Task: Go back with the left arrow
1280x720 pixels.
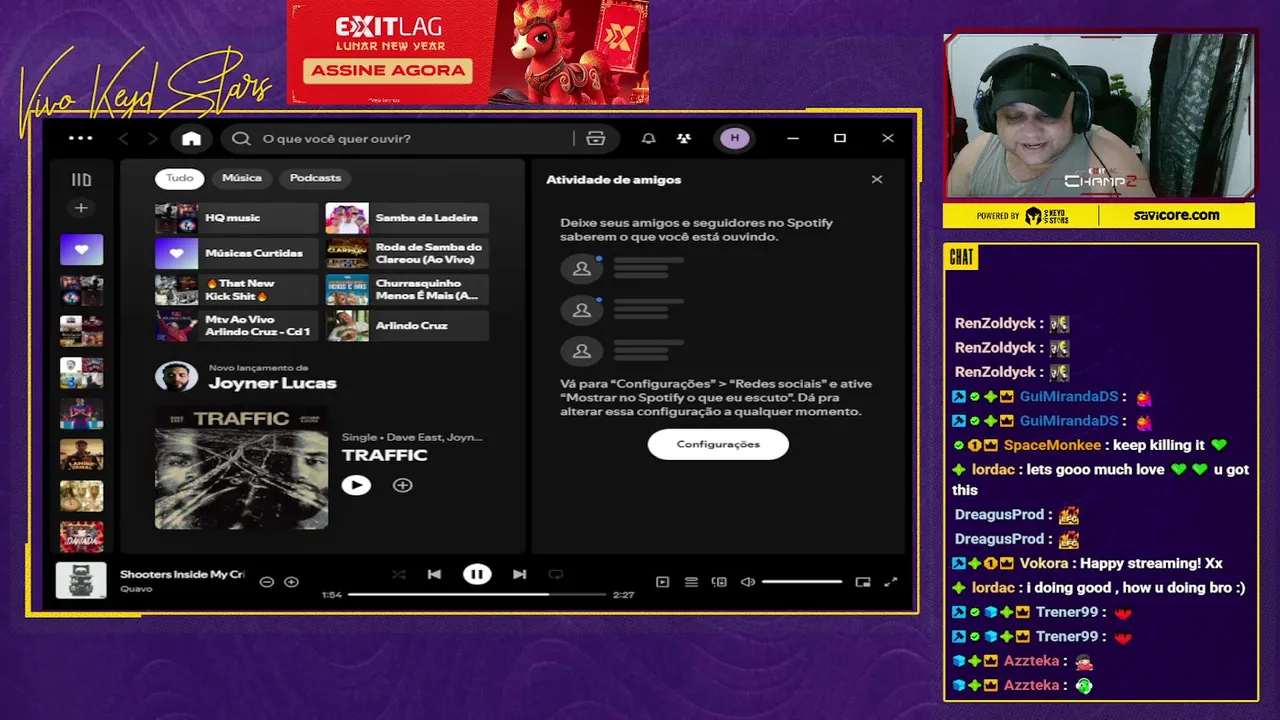Action: pyautogui.click(x=124, y=139)
